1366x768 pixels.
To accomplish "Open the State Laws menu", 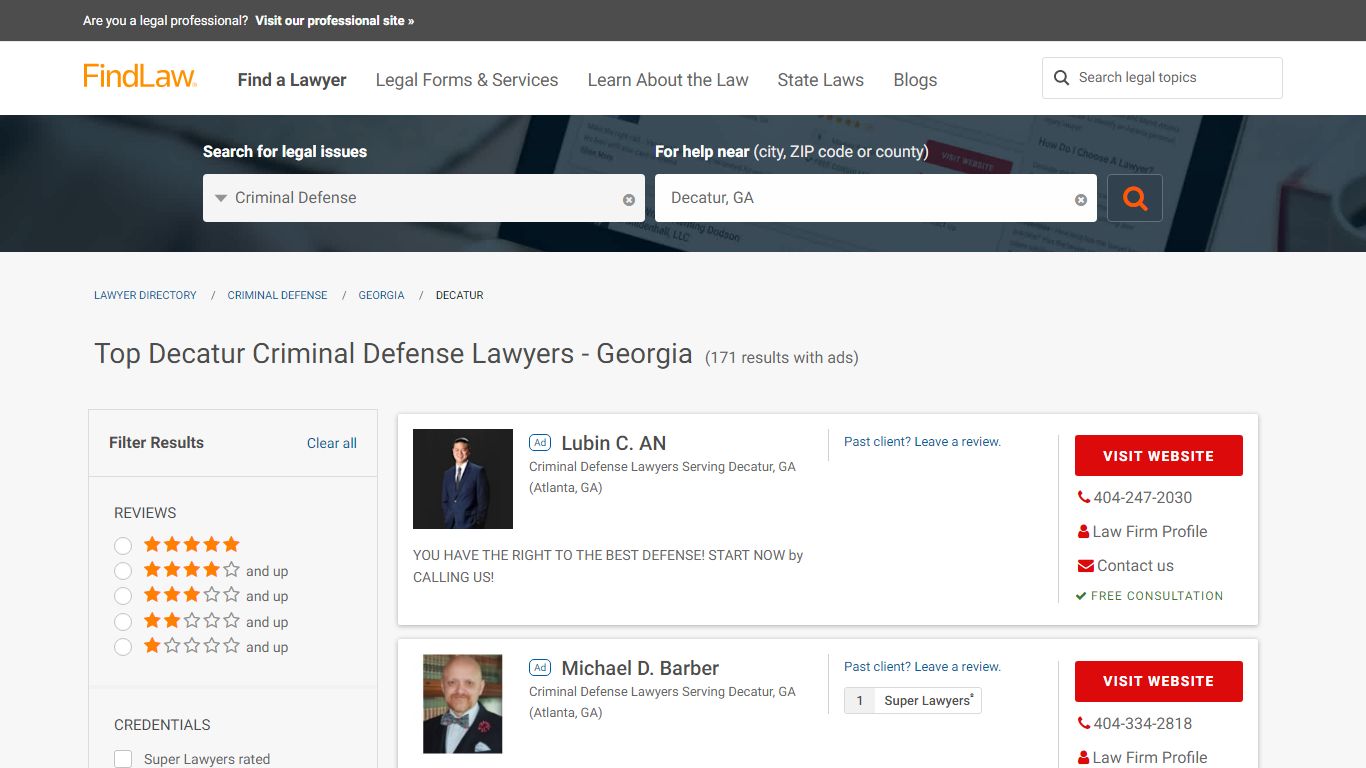I will (x=821, y=80).
